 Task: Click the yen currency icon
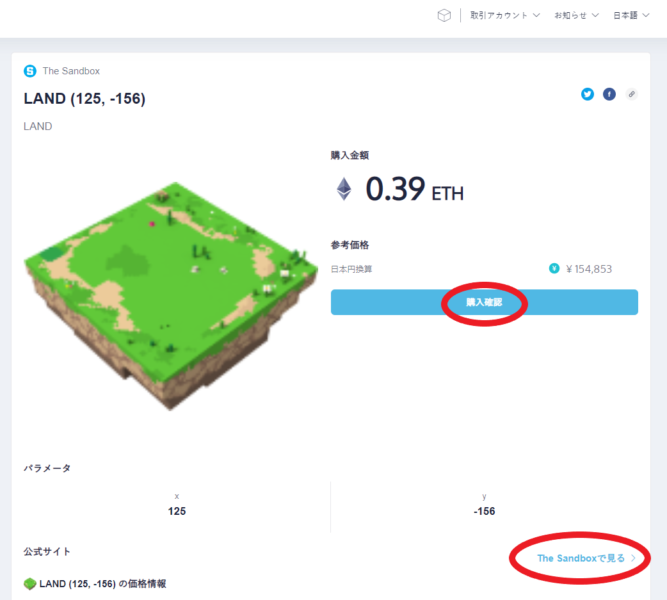(x=554, y=268)
